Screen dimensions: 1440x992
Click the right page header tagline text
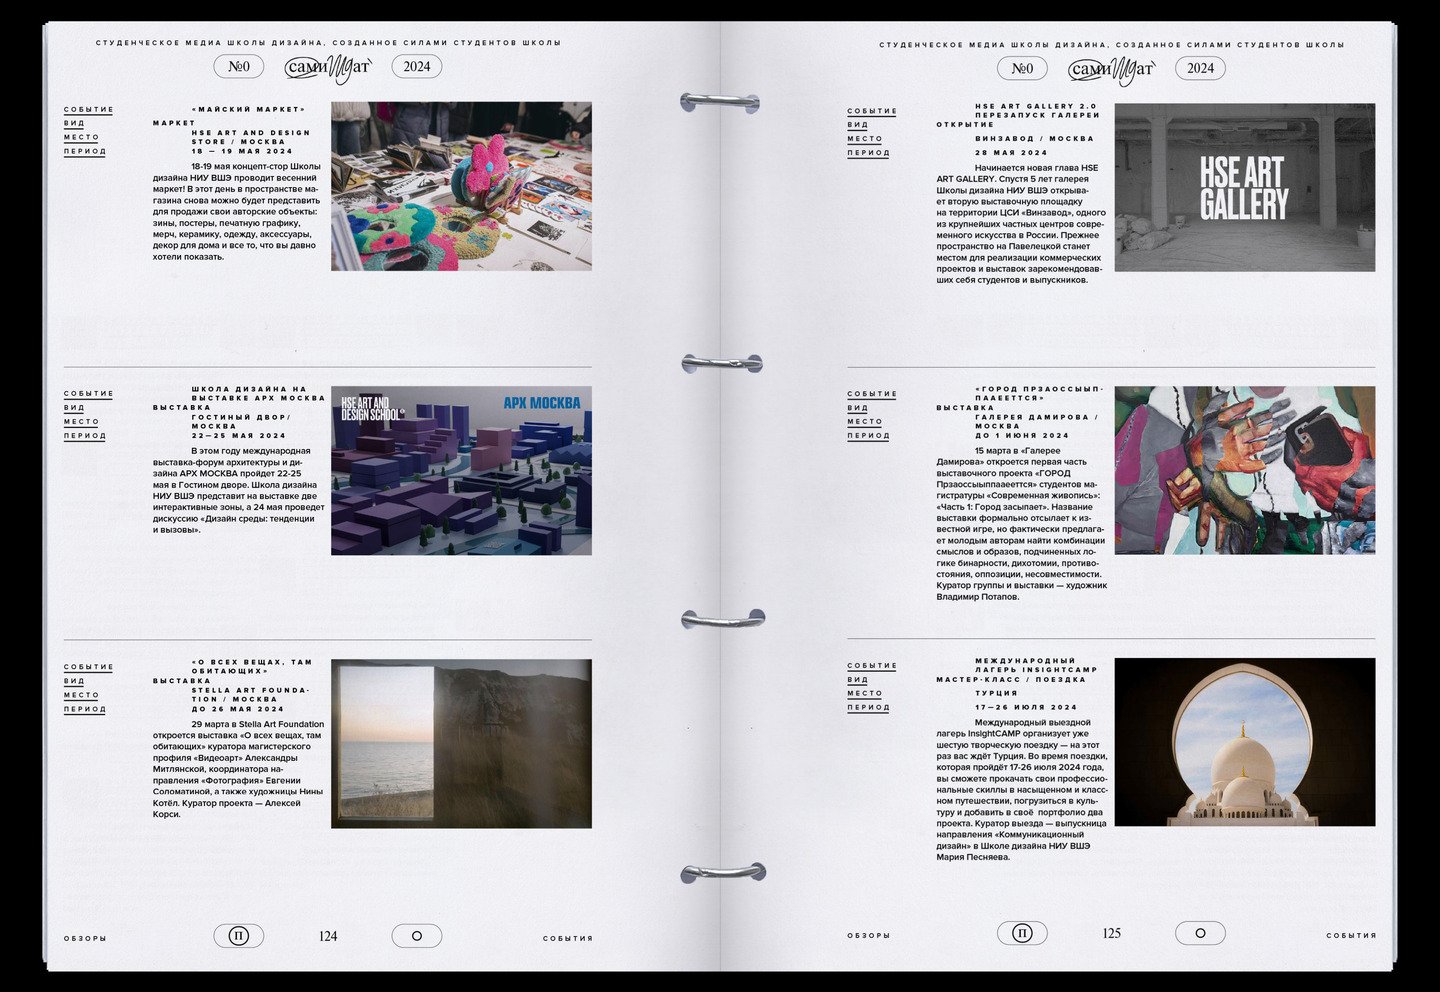pos(1112,45)
